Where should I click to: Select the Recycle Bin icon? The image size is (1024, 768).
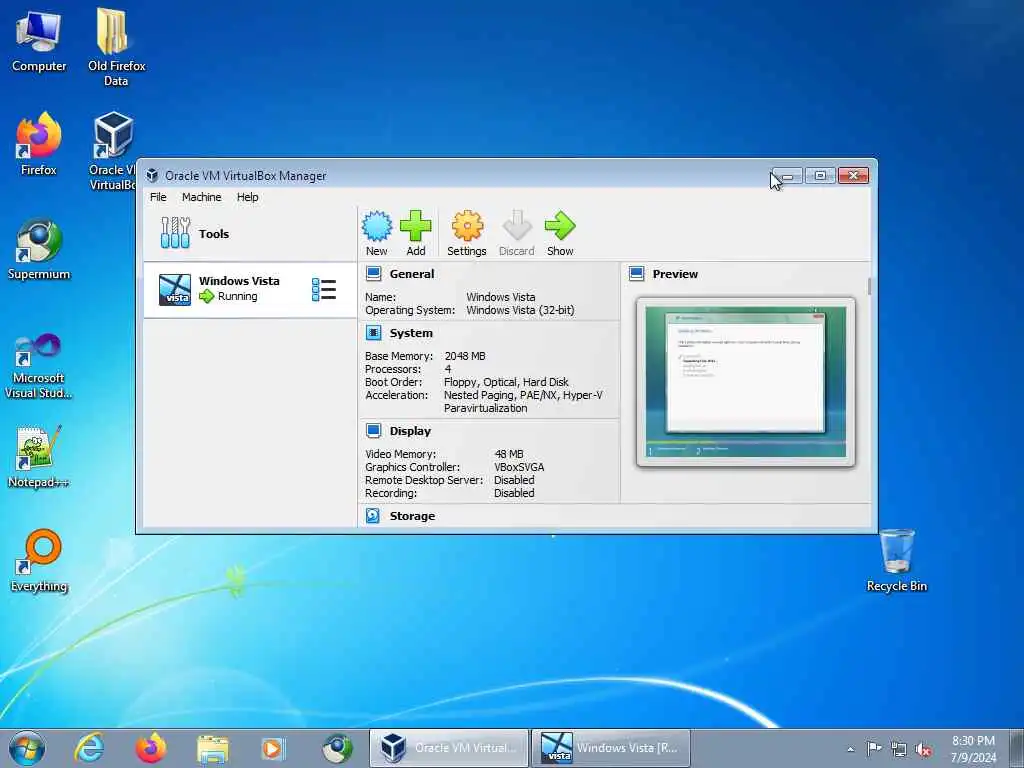tap(897, 560)
